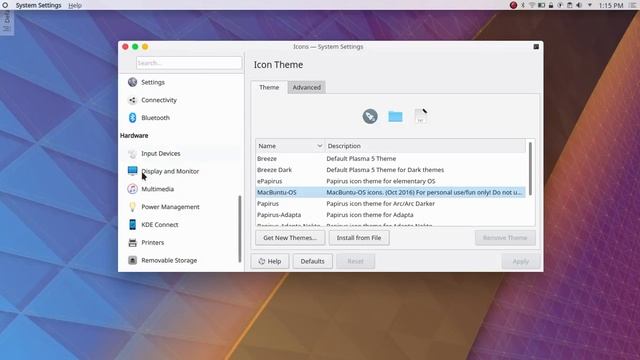Click the lock tray icon
The height and width of the screenshot is (360, 640).
[x=551, y=5]
